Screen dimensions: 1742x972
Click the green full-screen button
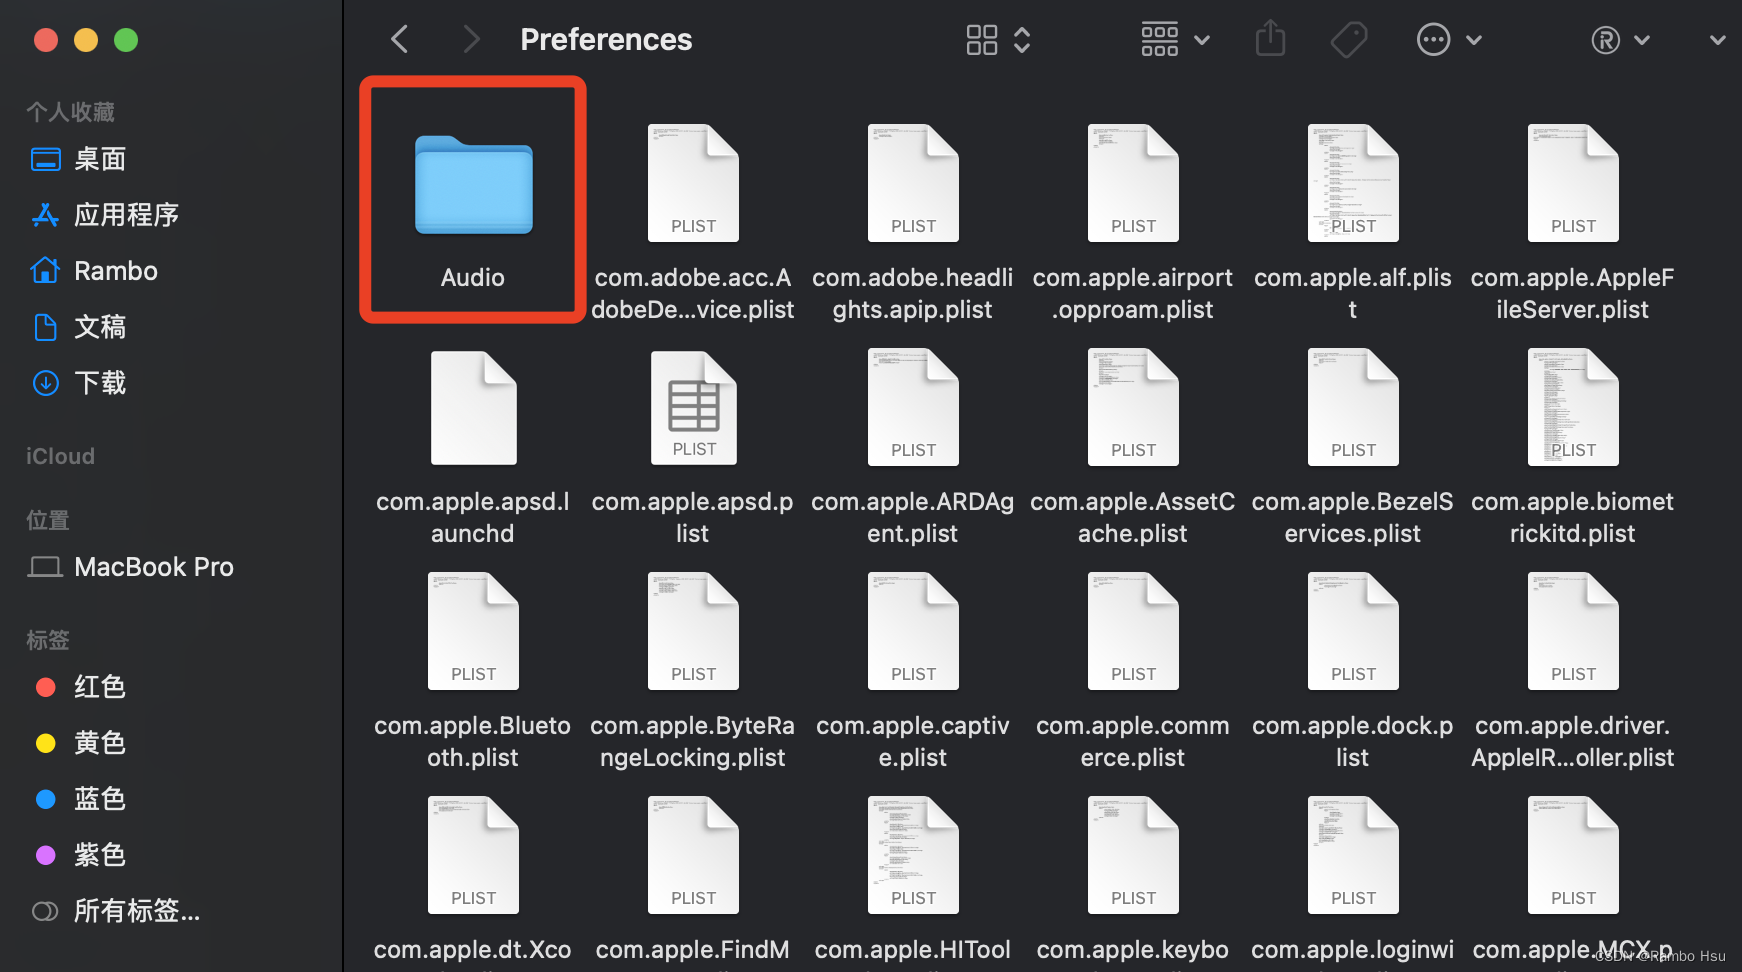[126, 40]
